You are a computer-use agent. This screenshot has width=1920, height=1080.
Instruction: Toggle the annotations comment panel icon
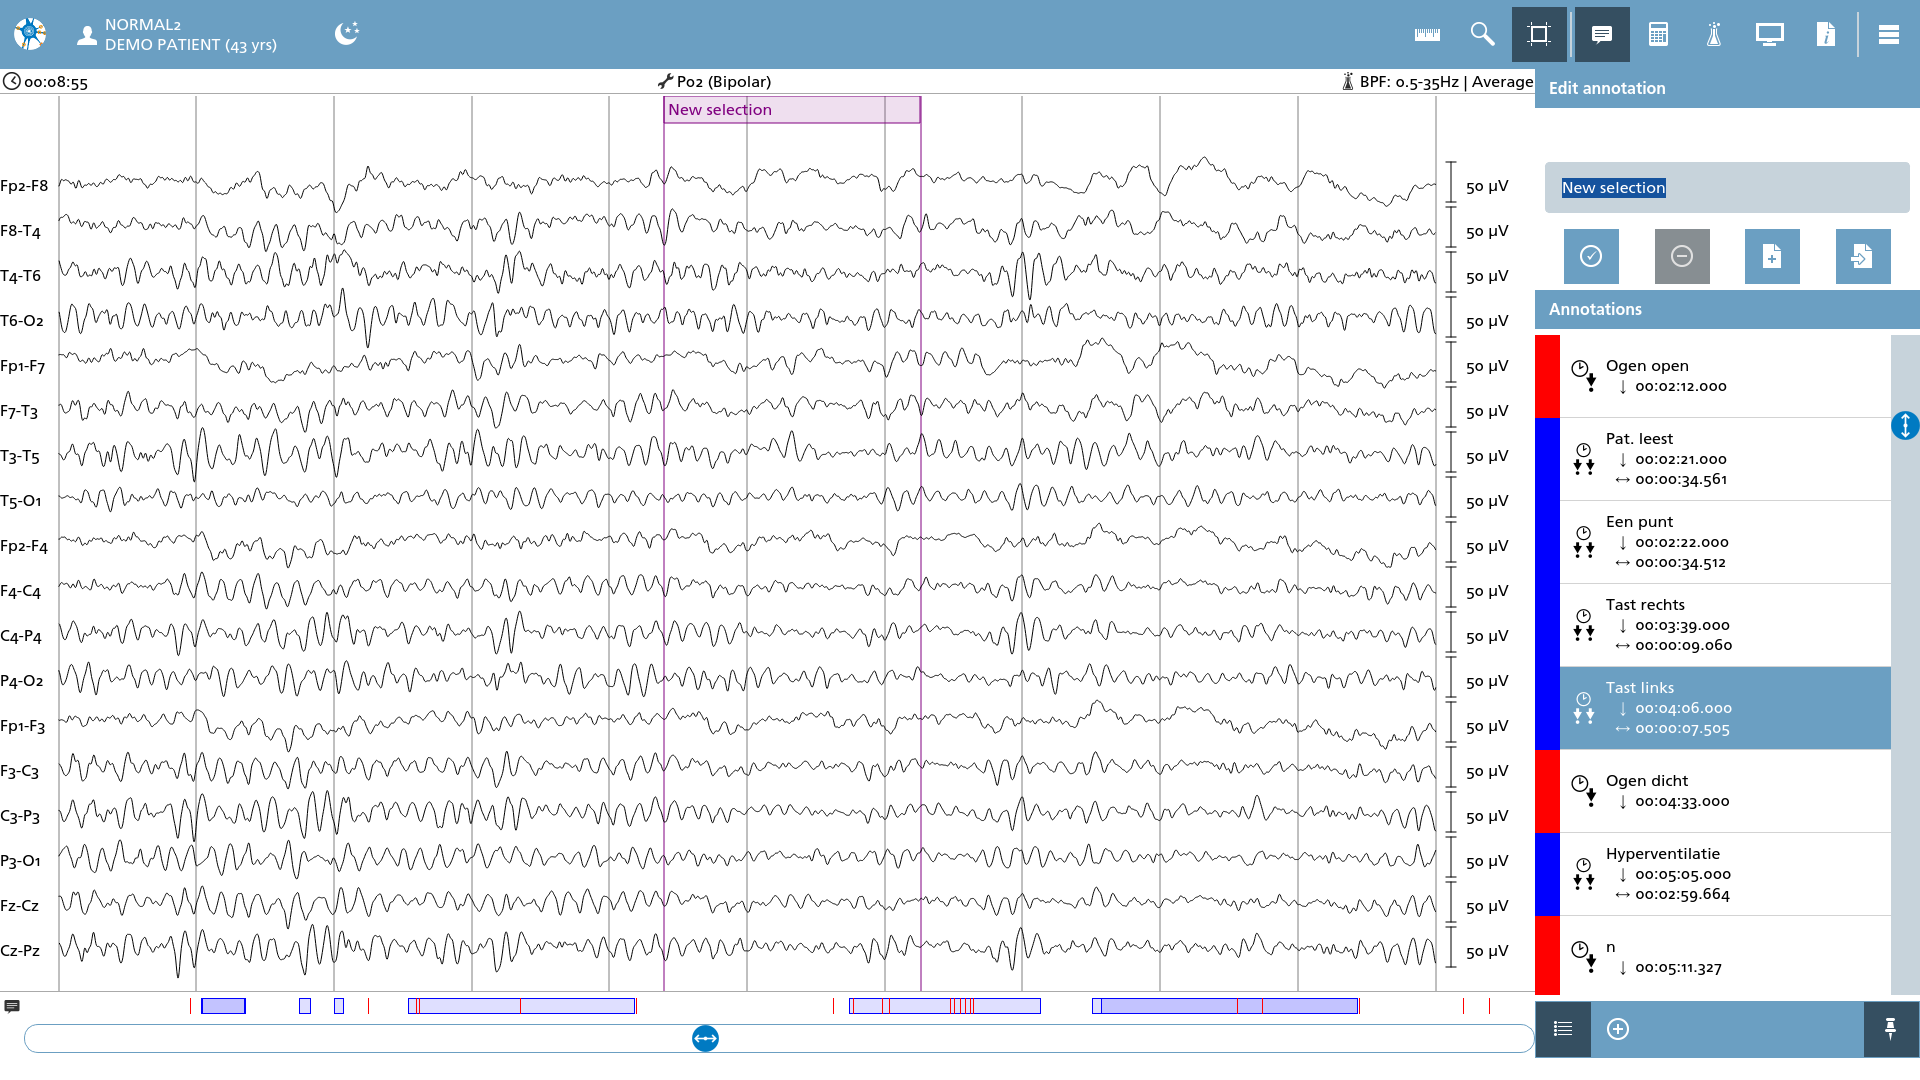pyautogui.click(x=1602, y=35)
